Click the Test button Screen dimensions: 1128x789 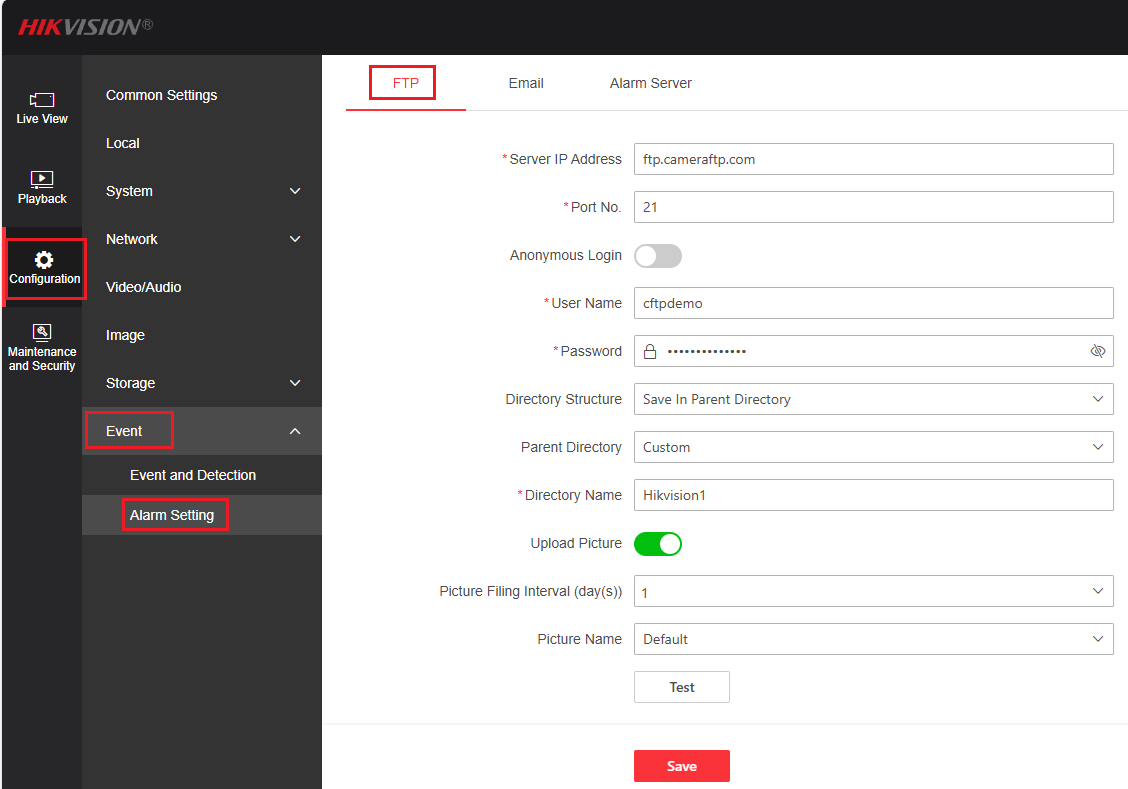682,687
